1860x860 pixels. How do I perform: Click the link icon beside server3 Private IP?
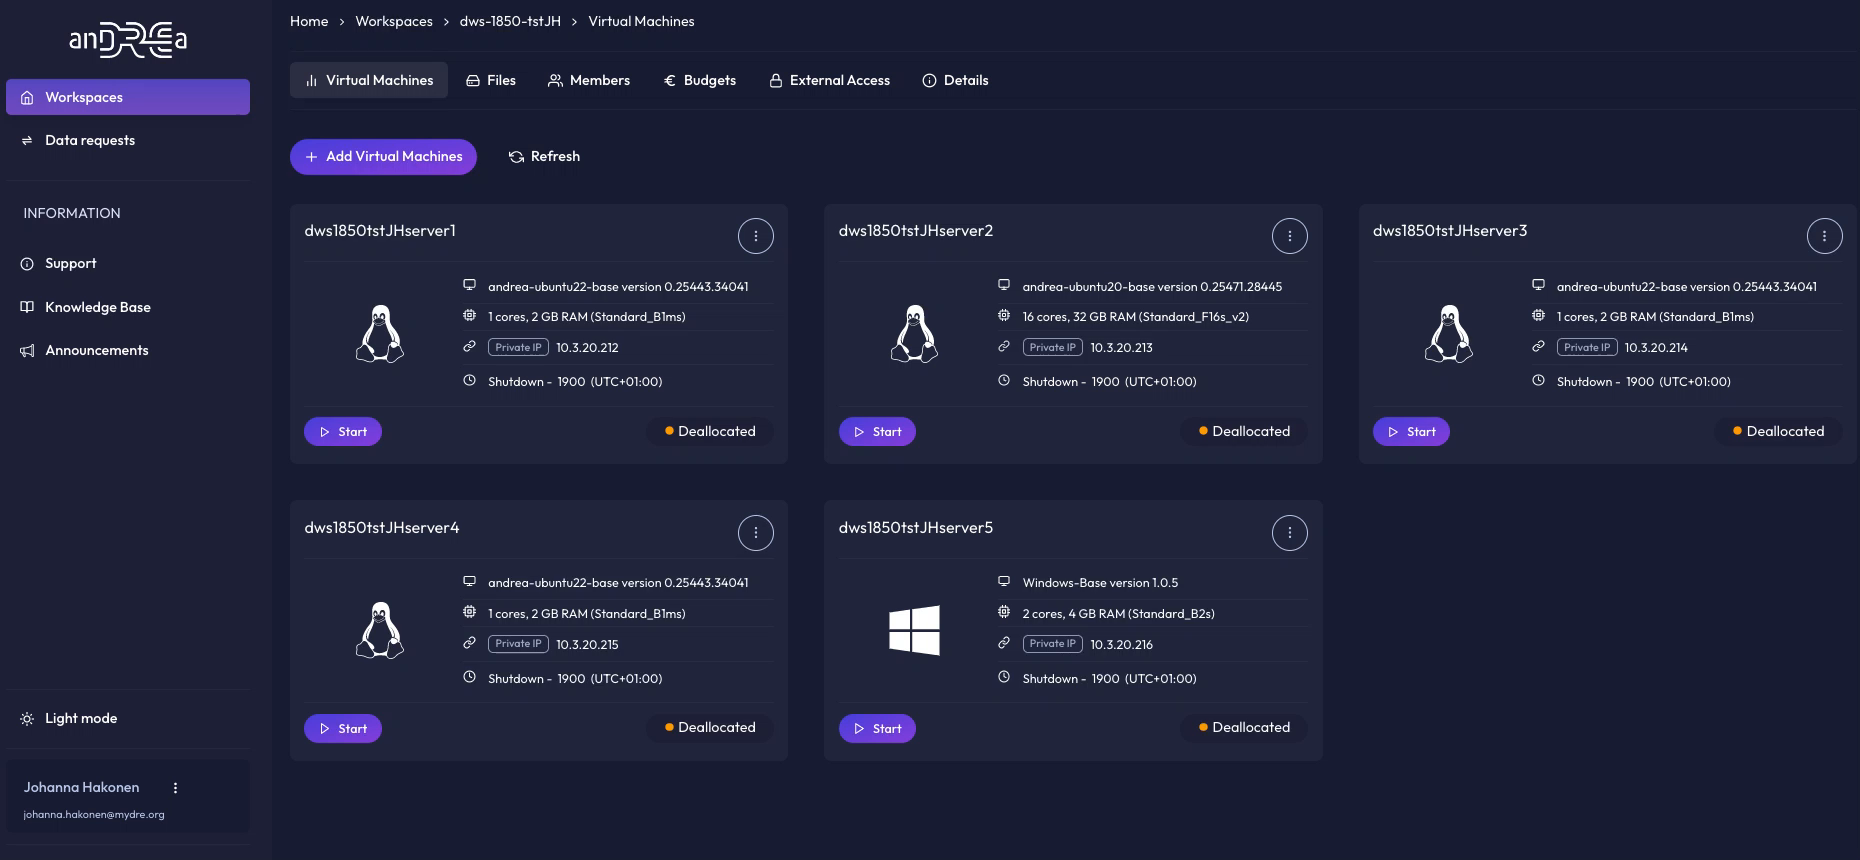coord(1538,346)
